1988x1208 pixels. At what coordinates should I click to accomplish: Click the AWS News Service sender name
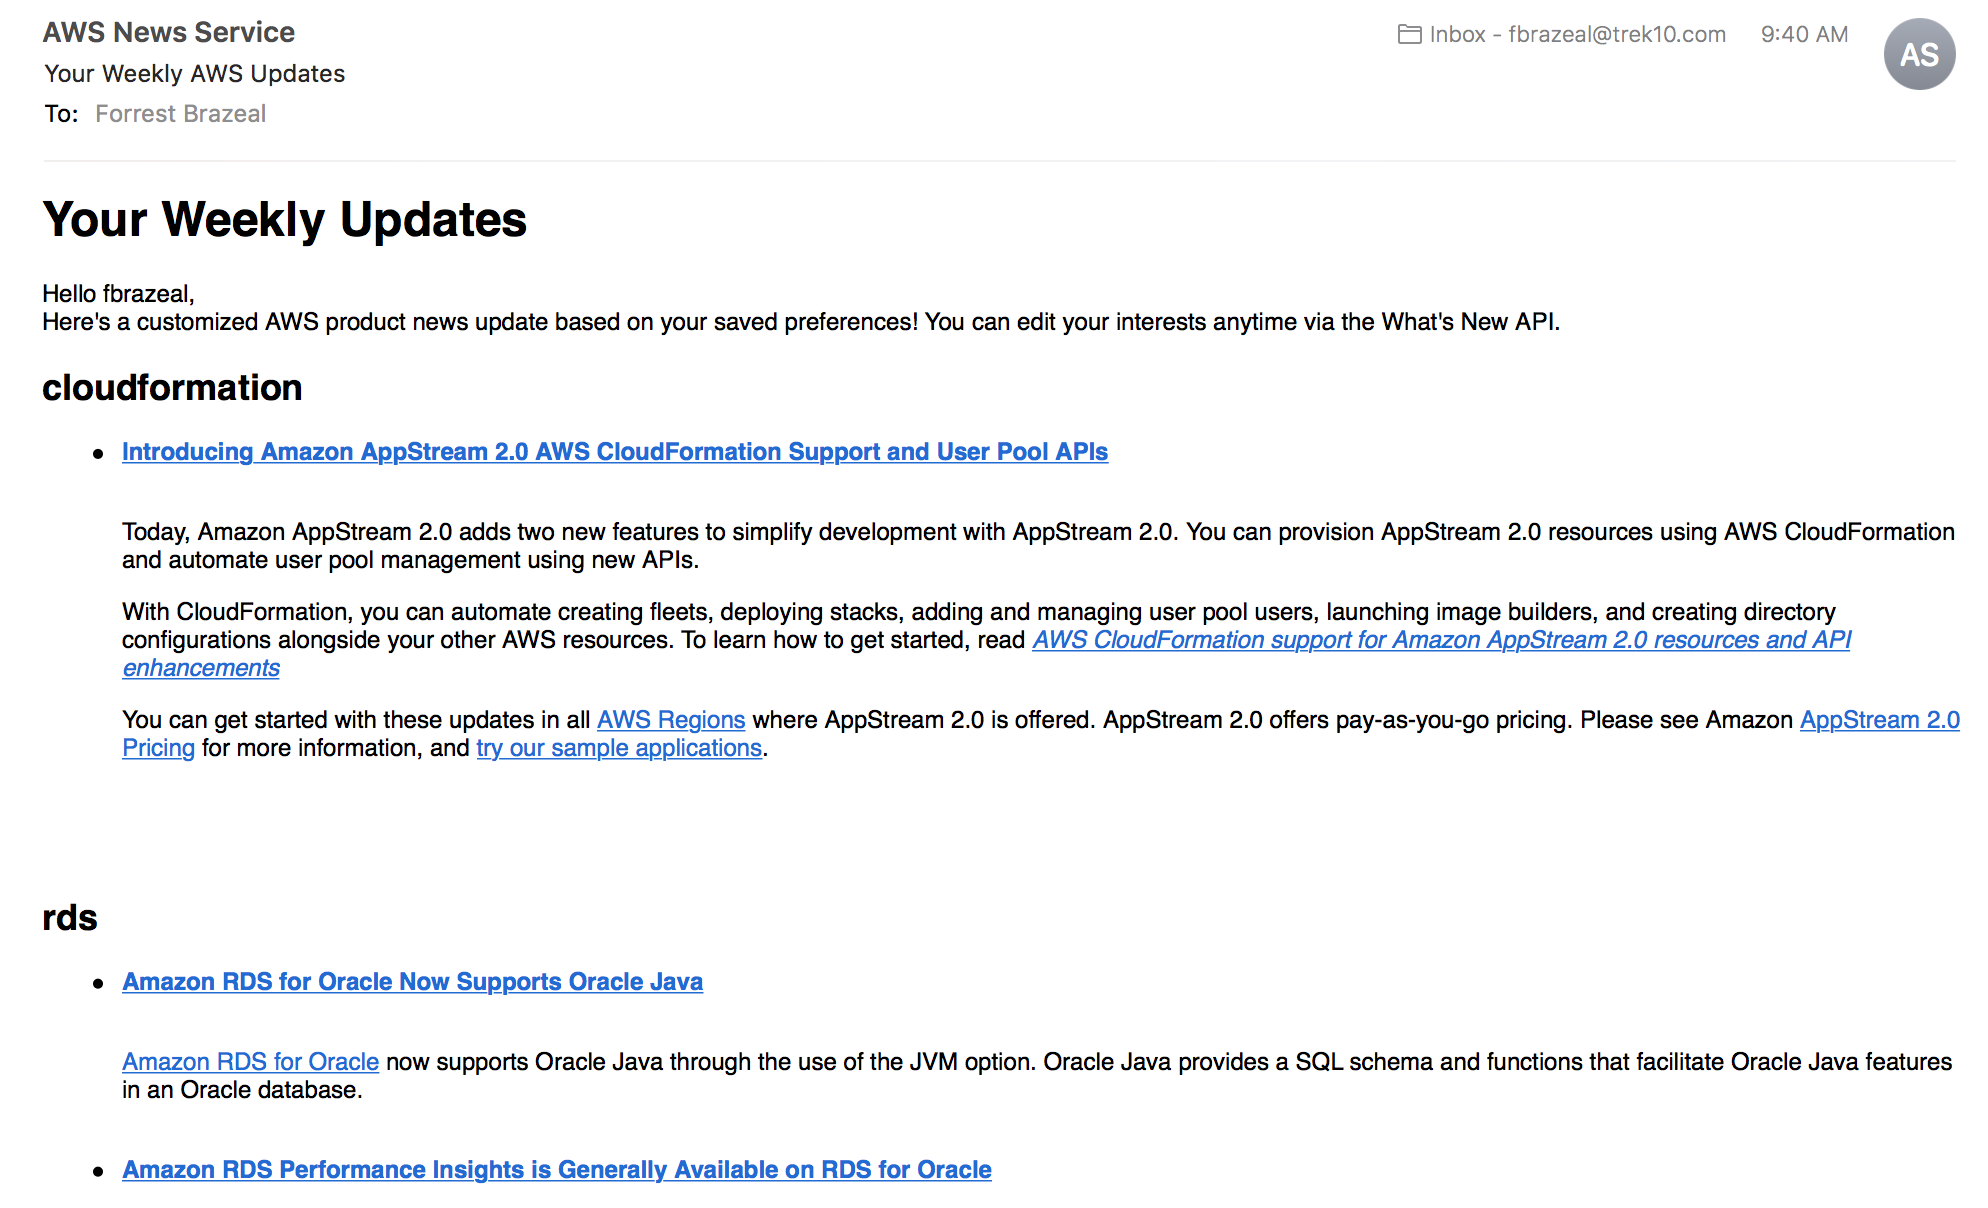click(168, 32)
